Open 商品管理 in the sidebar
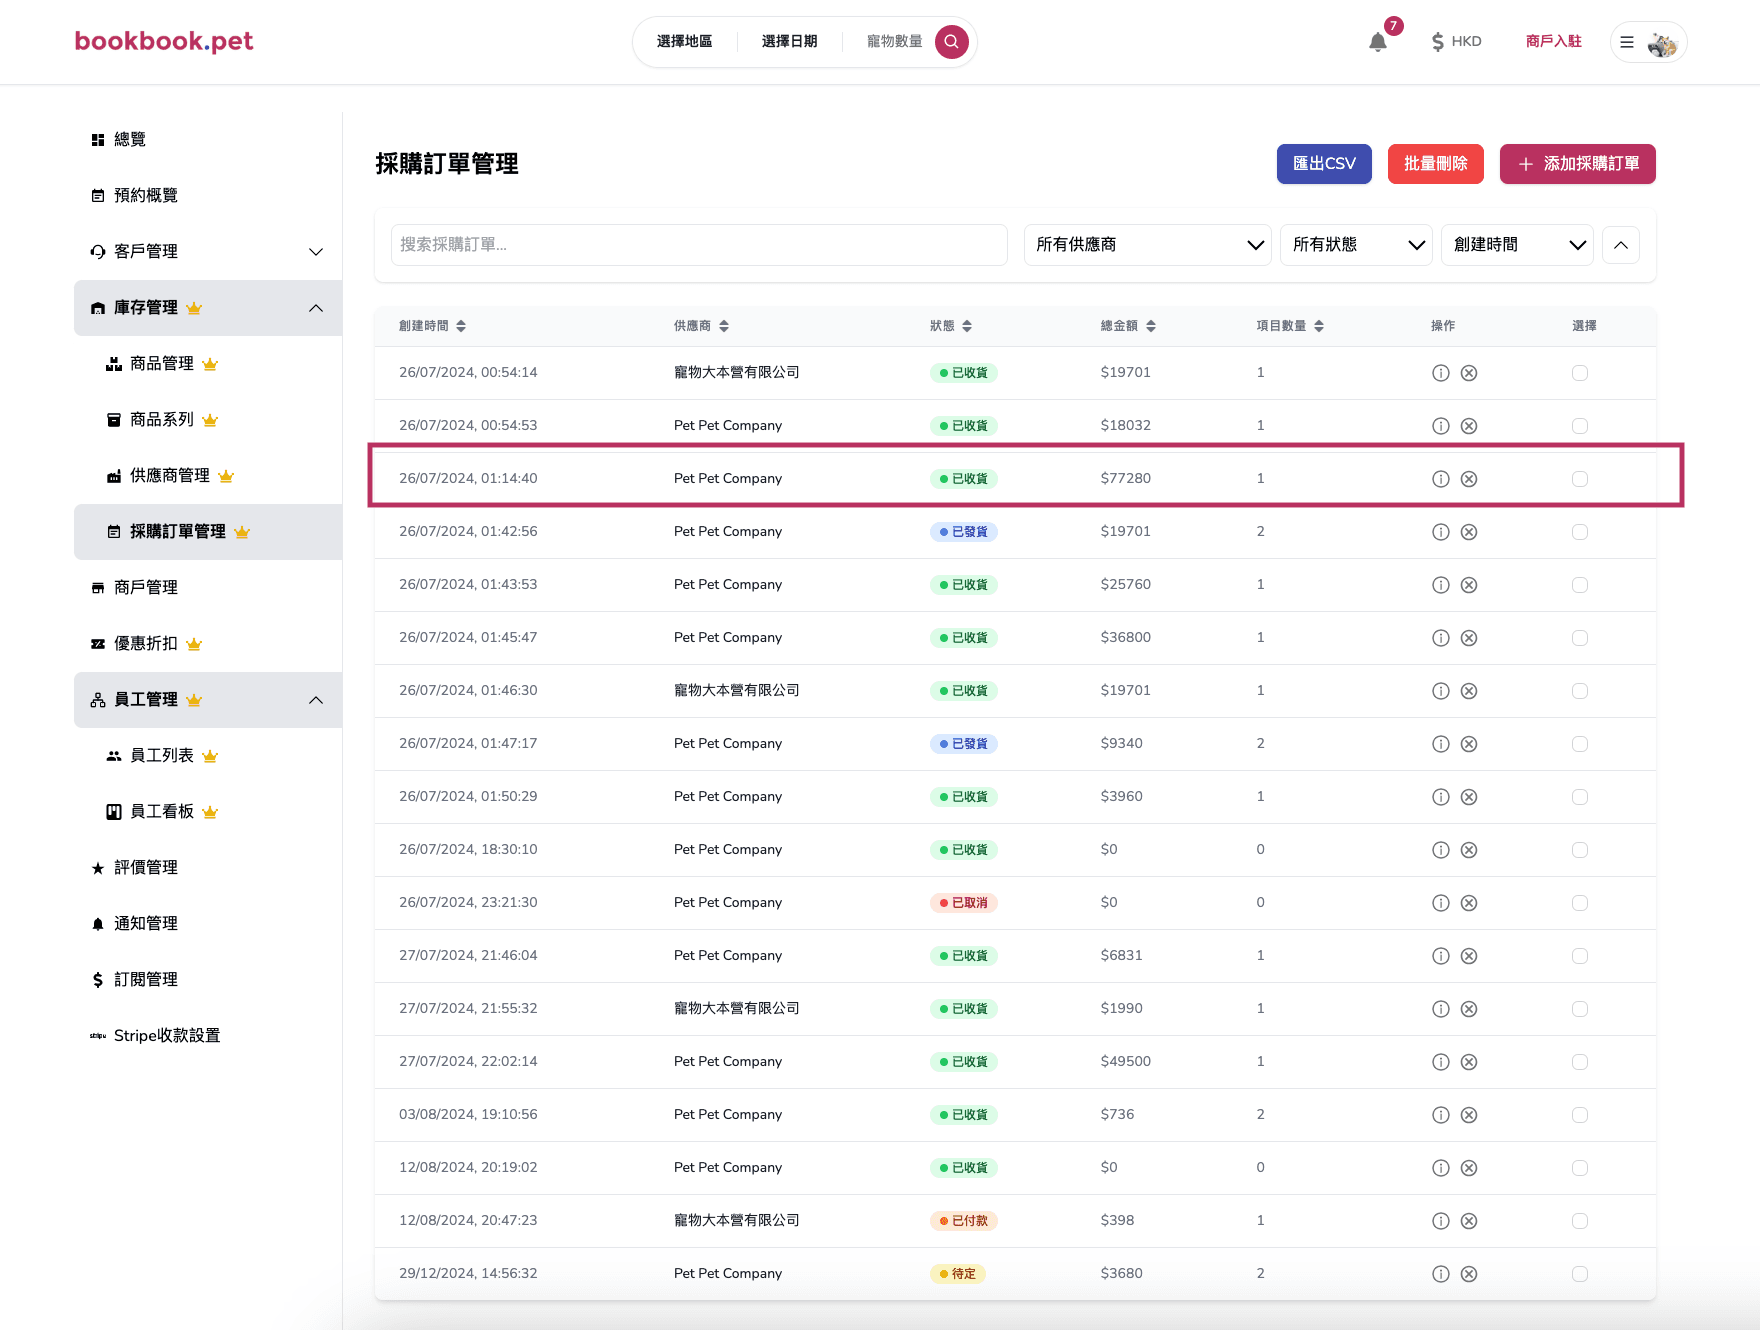This screenshot has height=1330, width=1760. [x=162, y=364]
